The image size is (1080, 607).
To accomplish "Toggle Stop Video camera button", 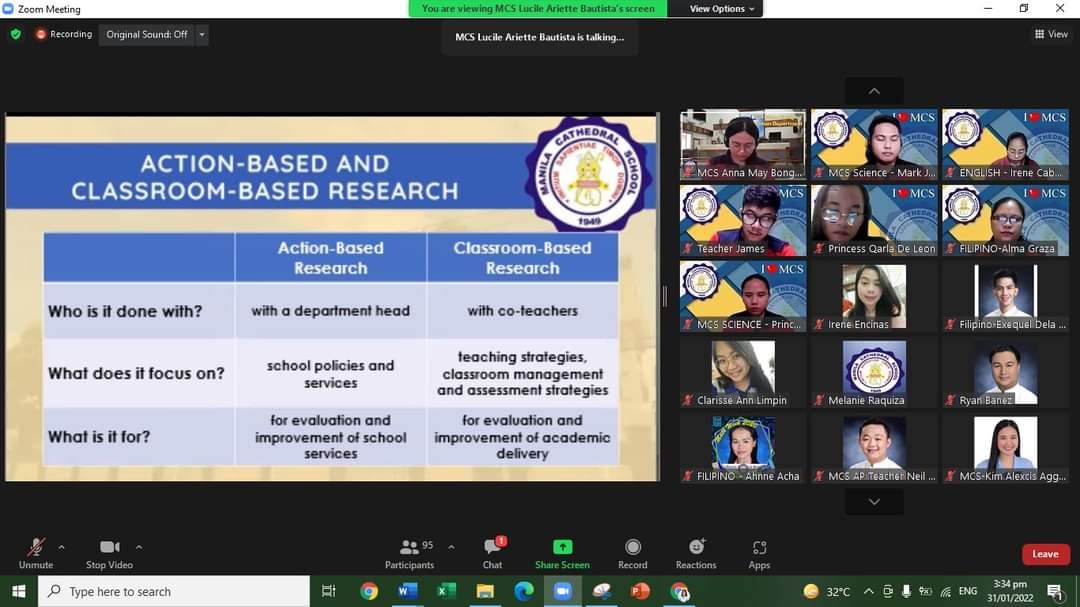I will pyautogui.click(x=109, y=553).
